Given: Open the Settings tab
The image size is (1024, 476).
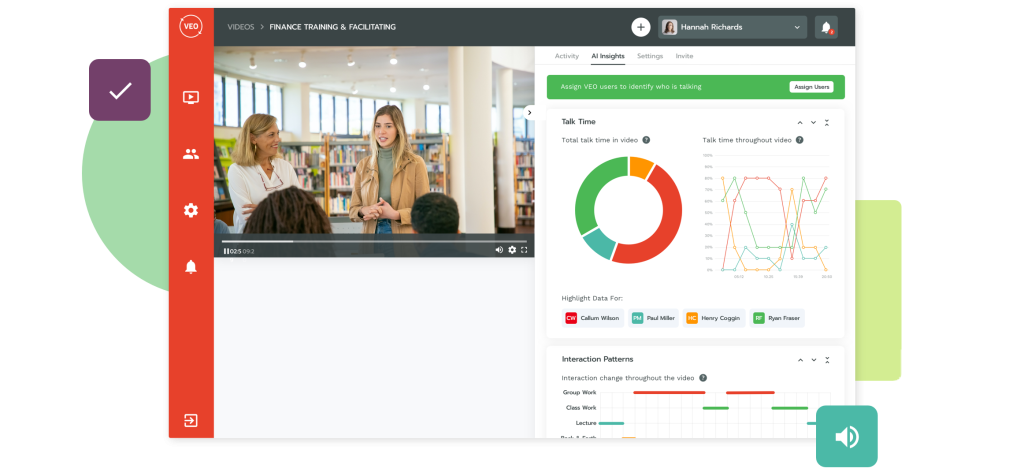Looking at the screenshot, I should tap(650, 56).
